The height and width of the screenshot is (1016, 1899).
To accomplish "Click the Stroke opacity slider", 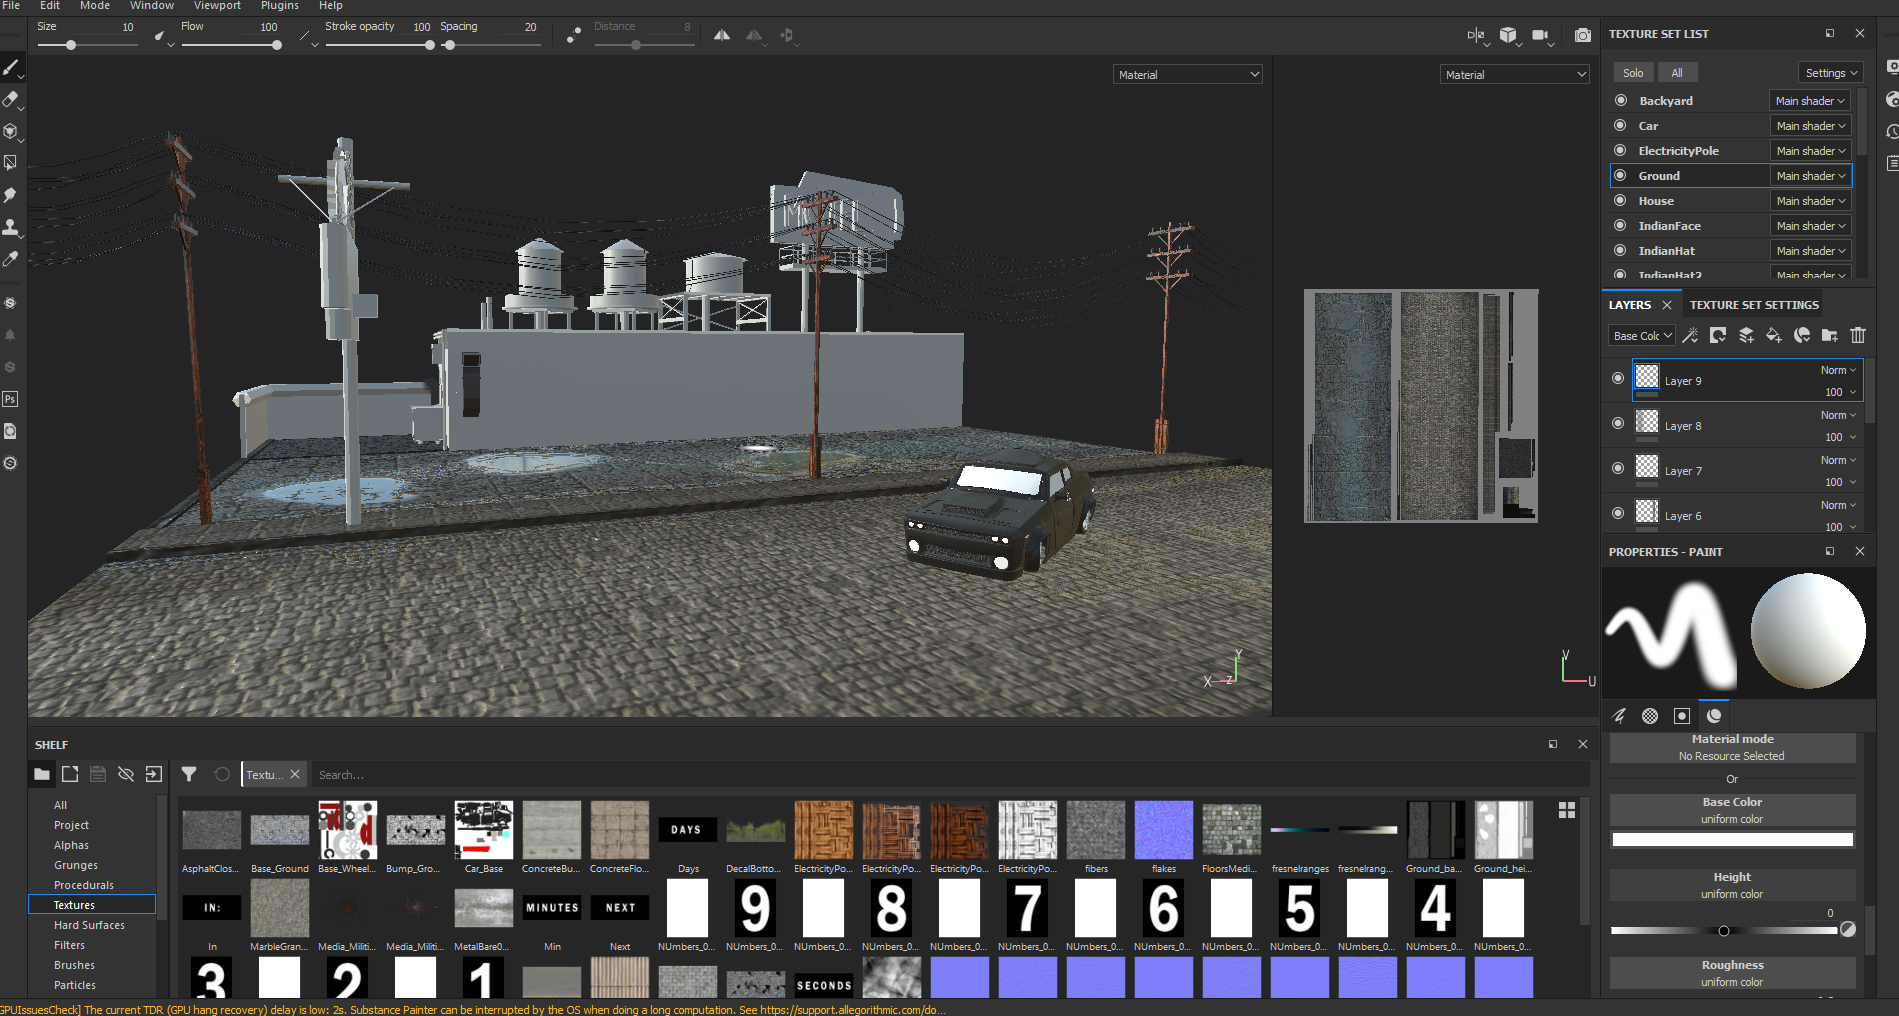I will click(x=379, y=44).
